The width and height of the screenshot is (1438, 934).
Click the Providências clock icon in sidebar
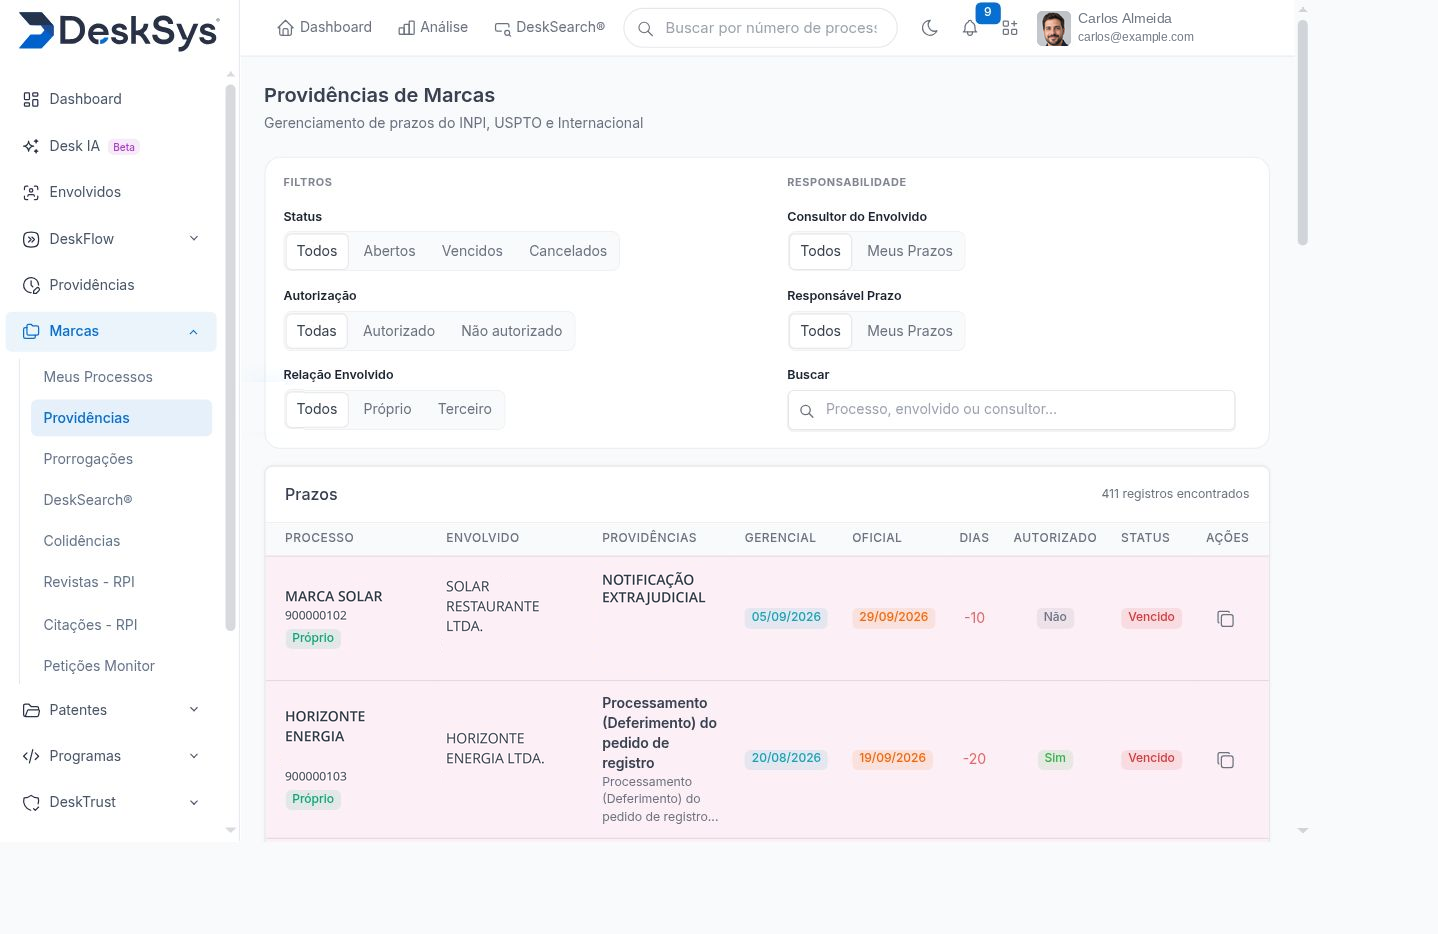point(31,285)
